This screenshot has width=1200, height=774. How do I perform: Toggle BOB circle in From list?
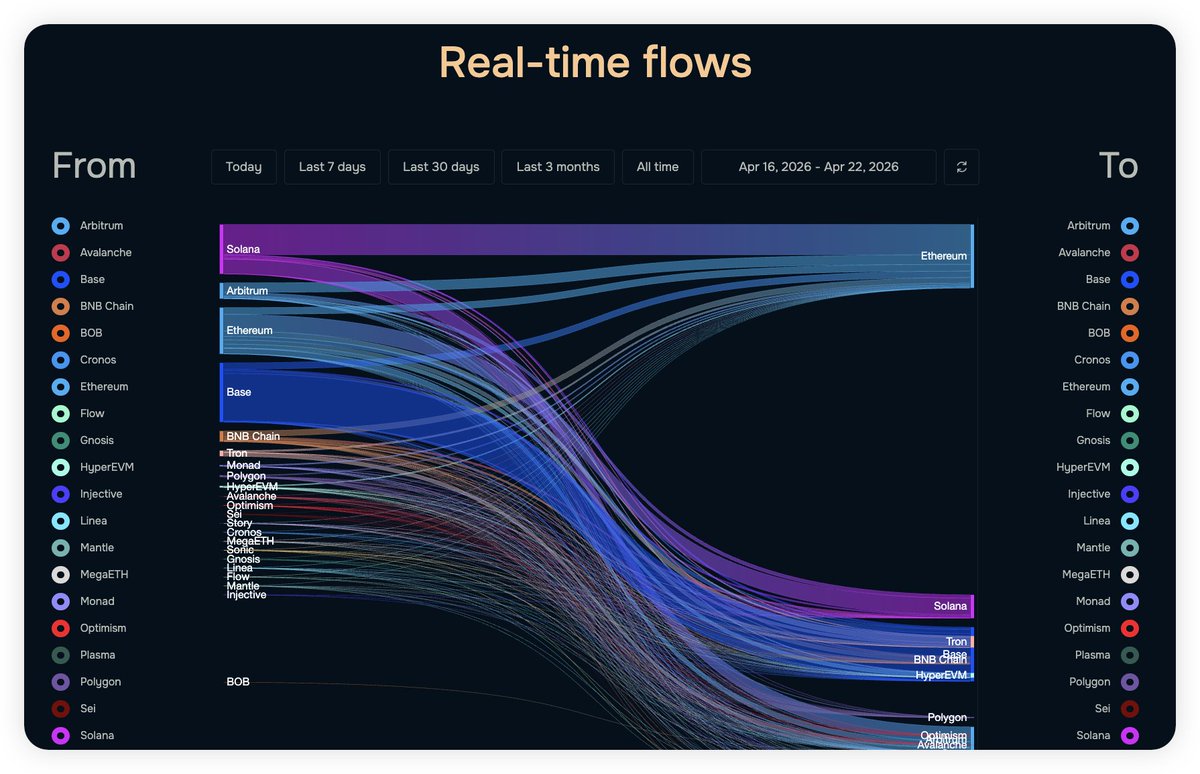[x=61, y=333]
